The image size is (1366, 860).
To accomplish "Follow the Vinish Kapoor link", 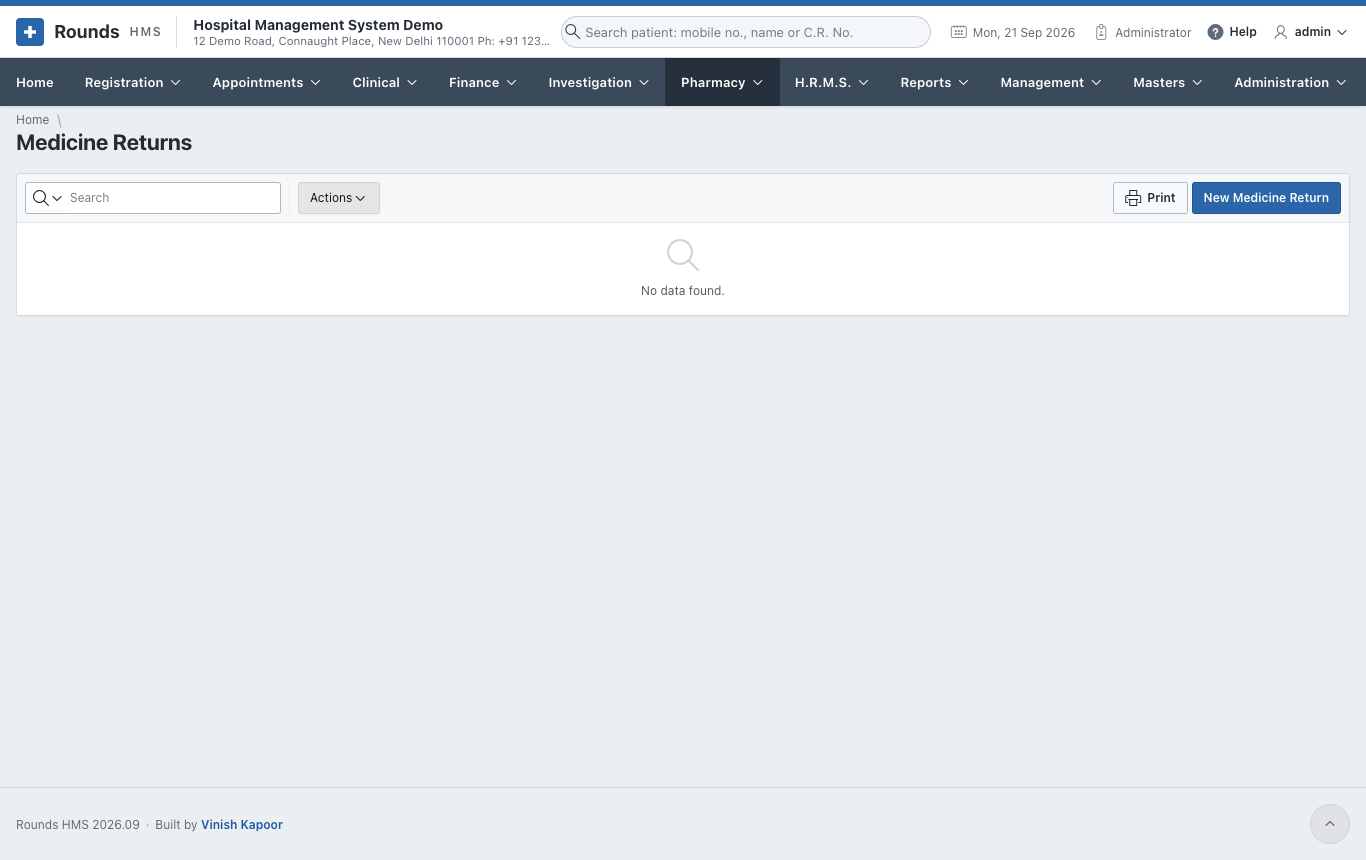I will click(242, 825).
